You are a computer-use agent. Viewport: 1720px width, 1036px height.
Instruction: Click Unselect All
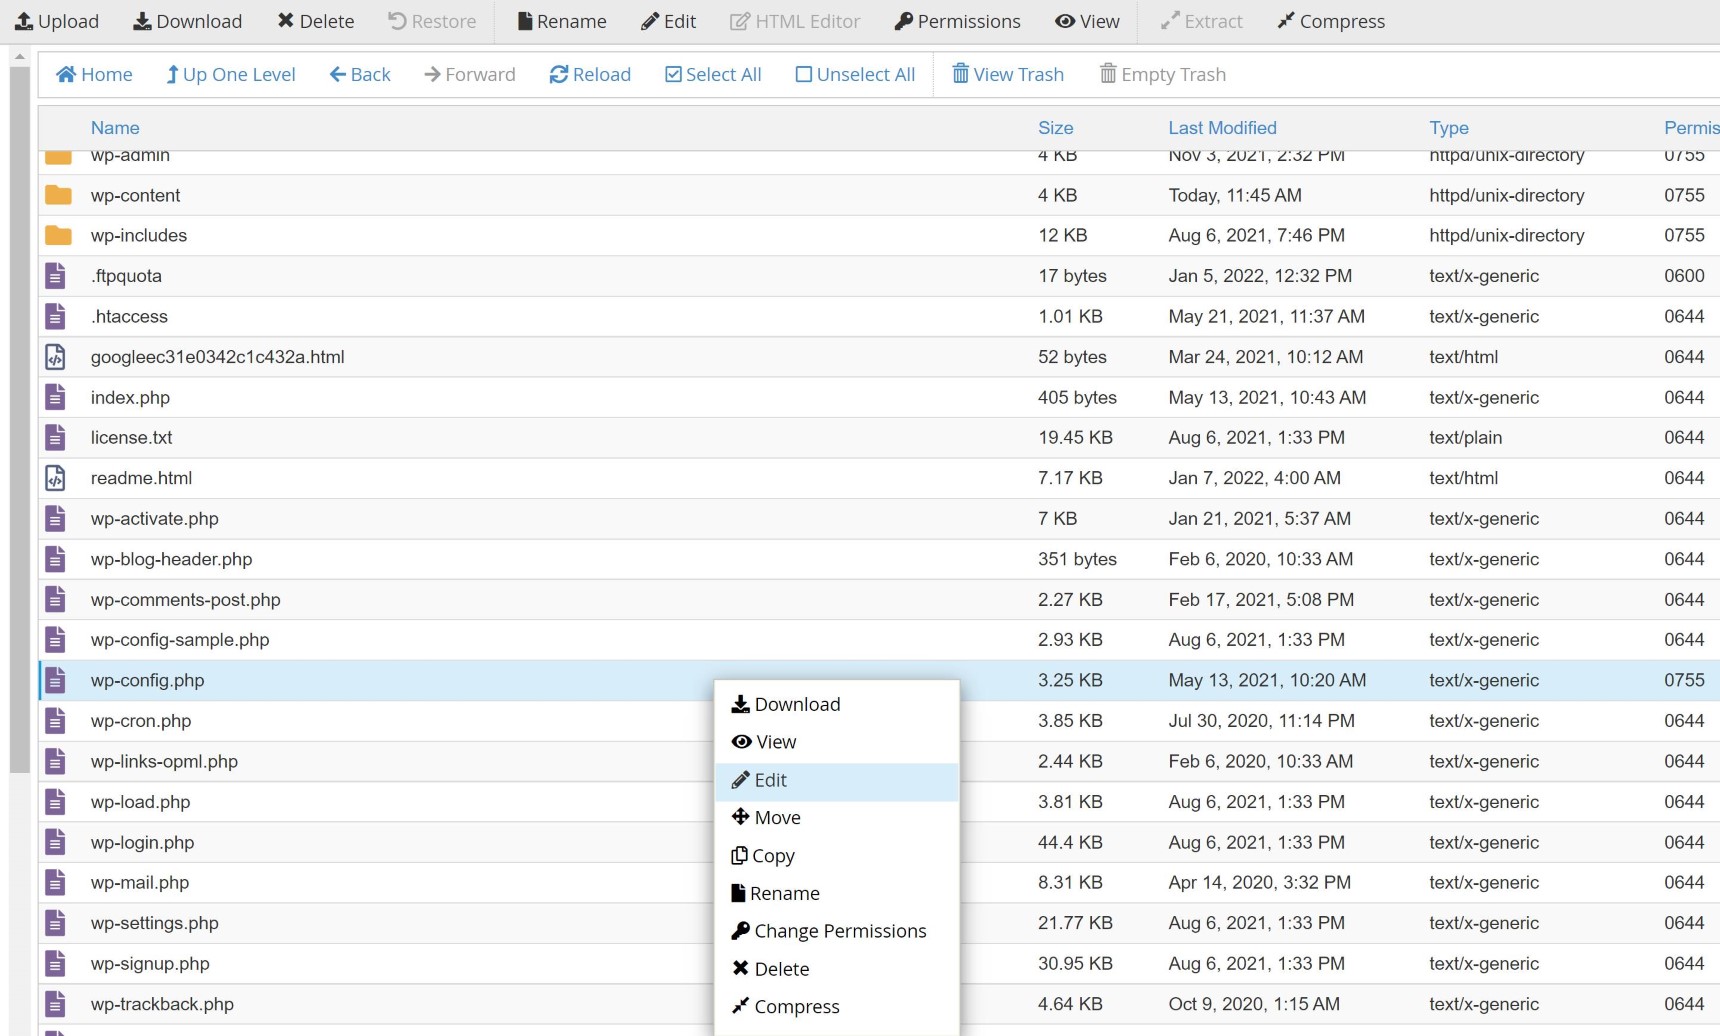(855, 74)
